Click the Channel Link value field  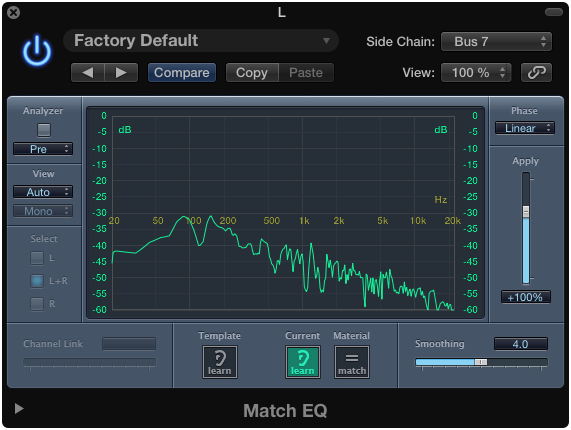[x=129, y=344]
